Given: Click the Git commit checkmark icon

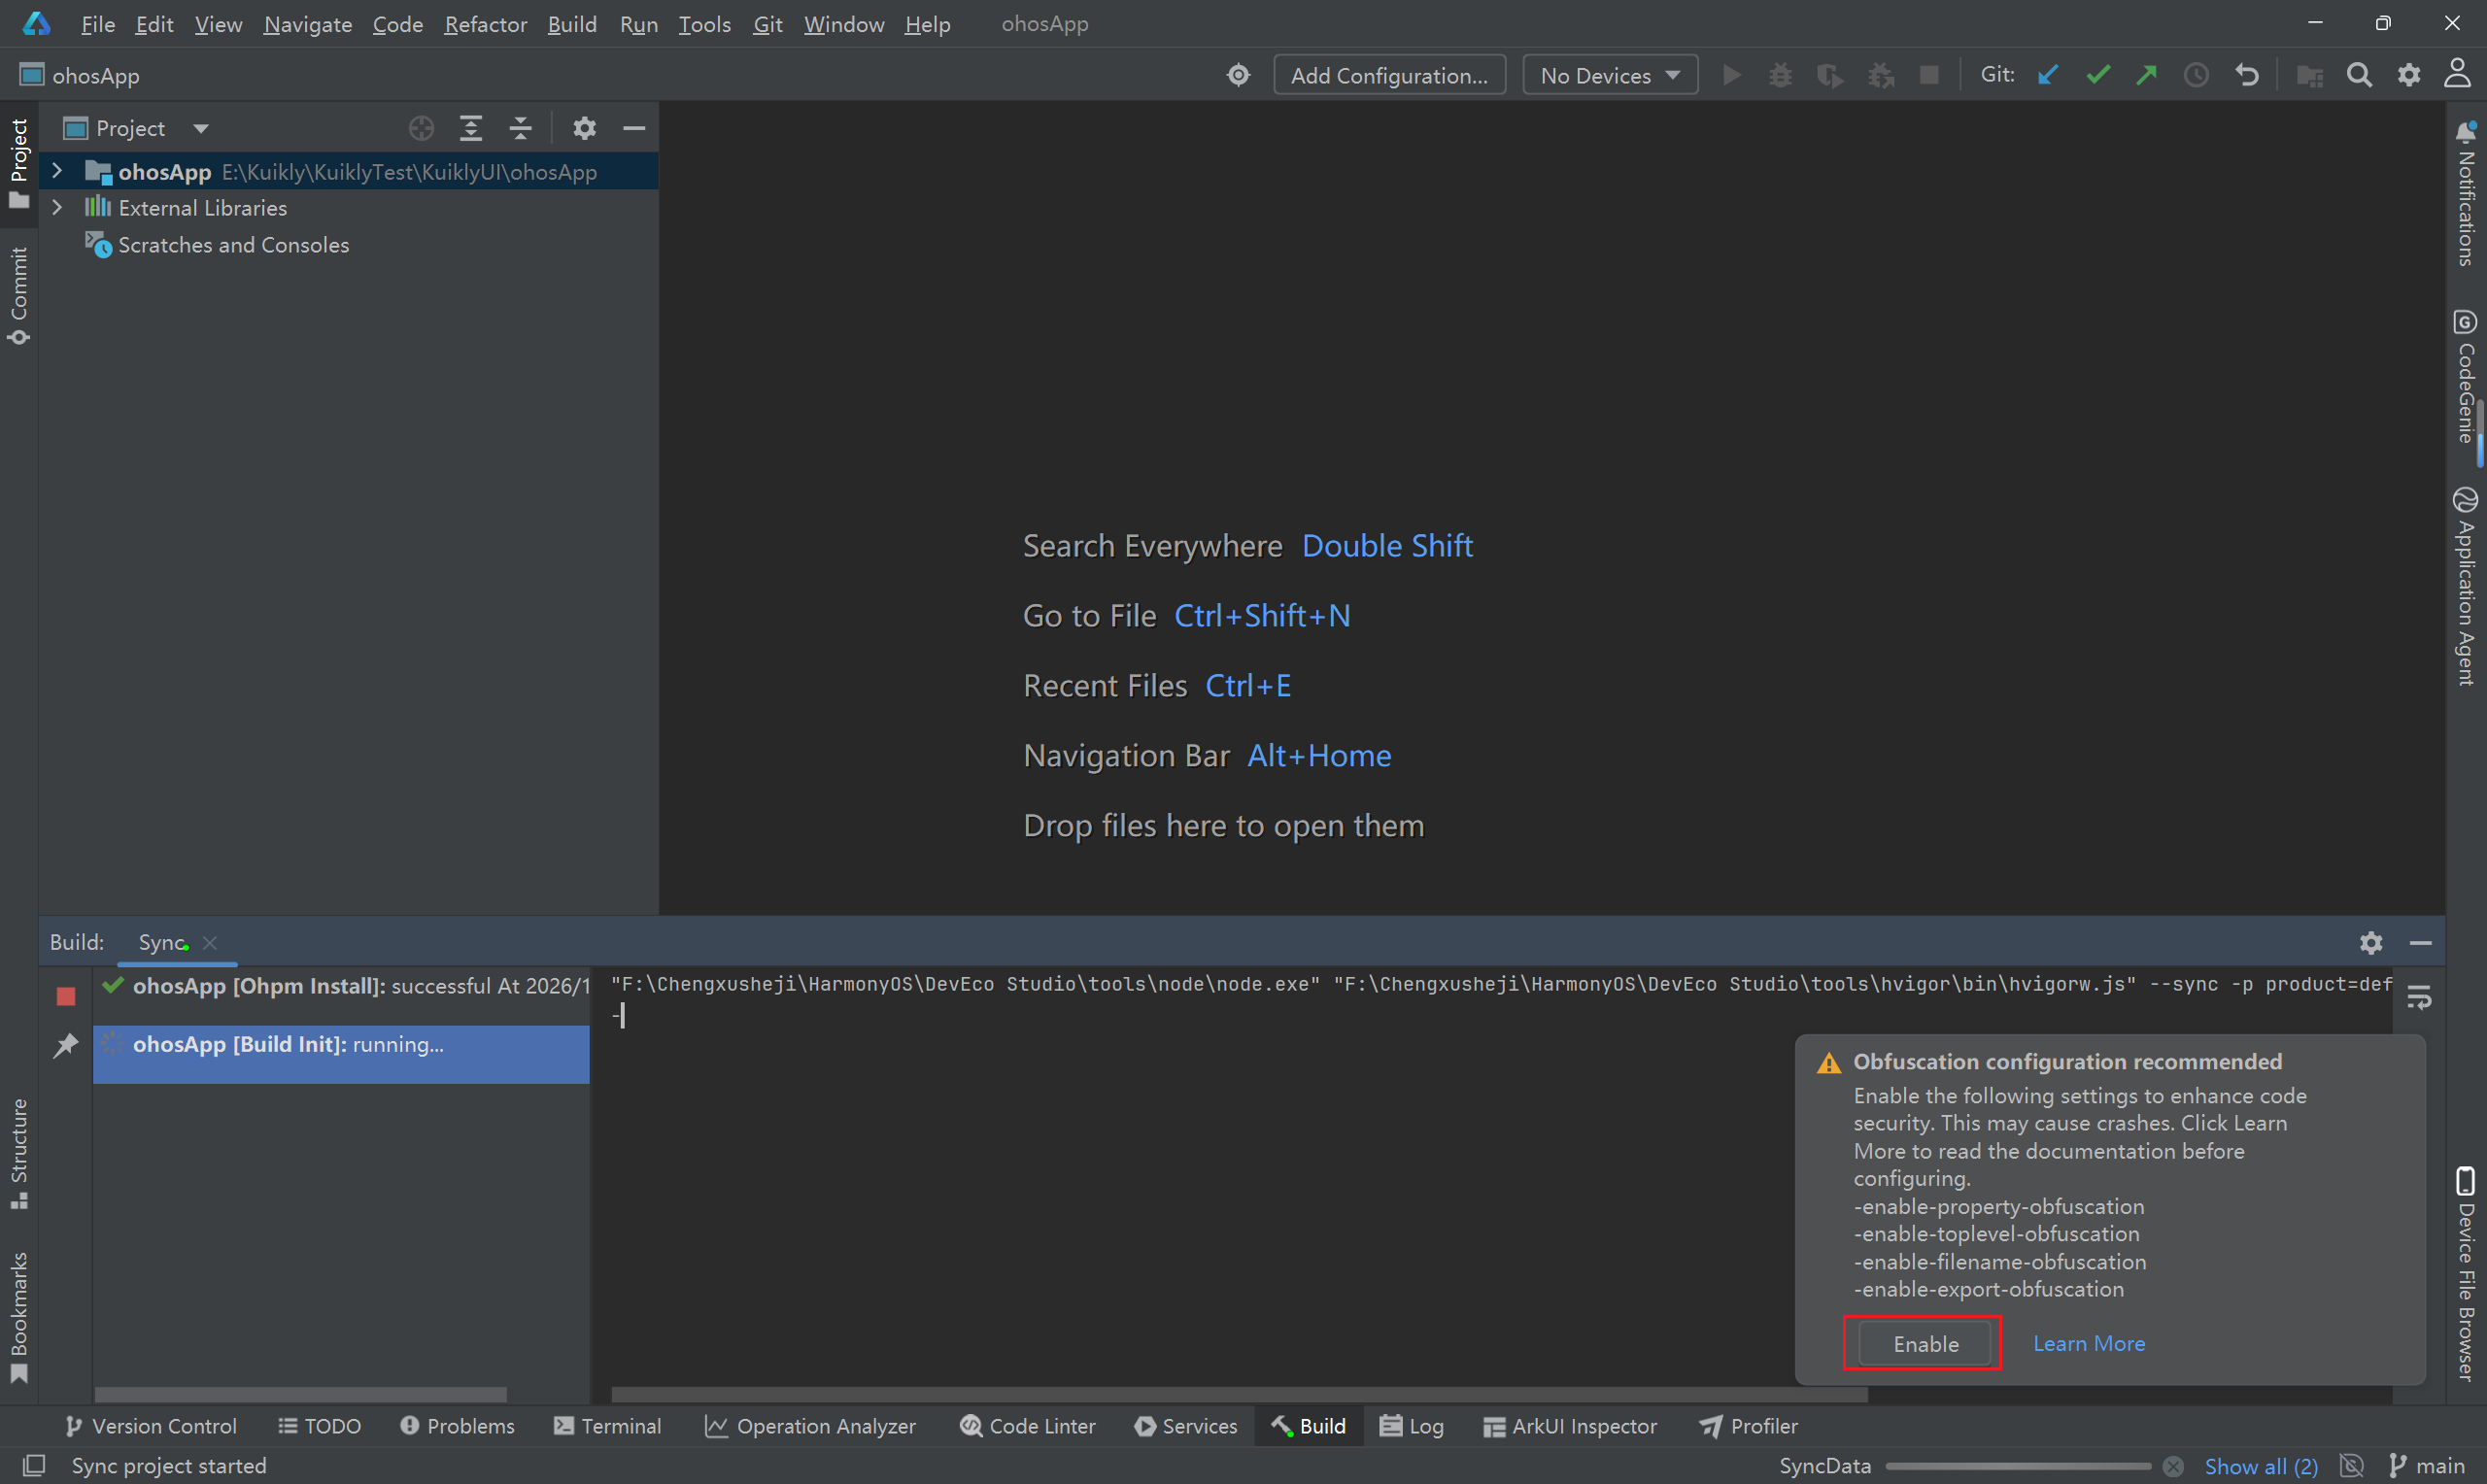Looking at the screenshot, I should point(2098,76).
